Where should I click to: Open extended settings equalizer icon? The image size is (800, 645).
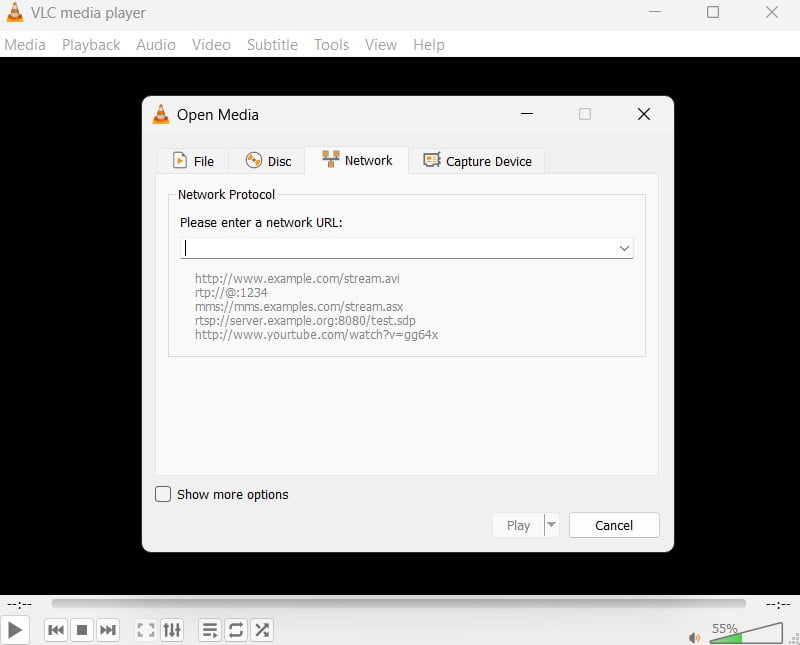[172, 630]
